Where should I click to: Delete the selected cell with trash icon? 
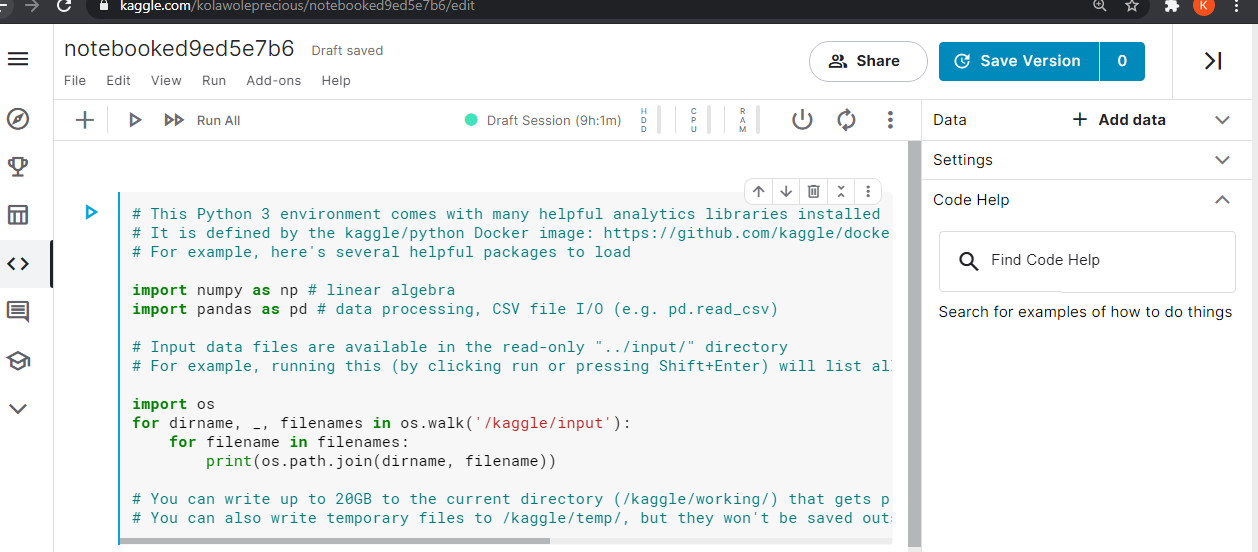pos(814,191)
